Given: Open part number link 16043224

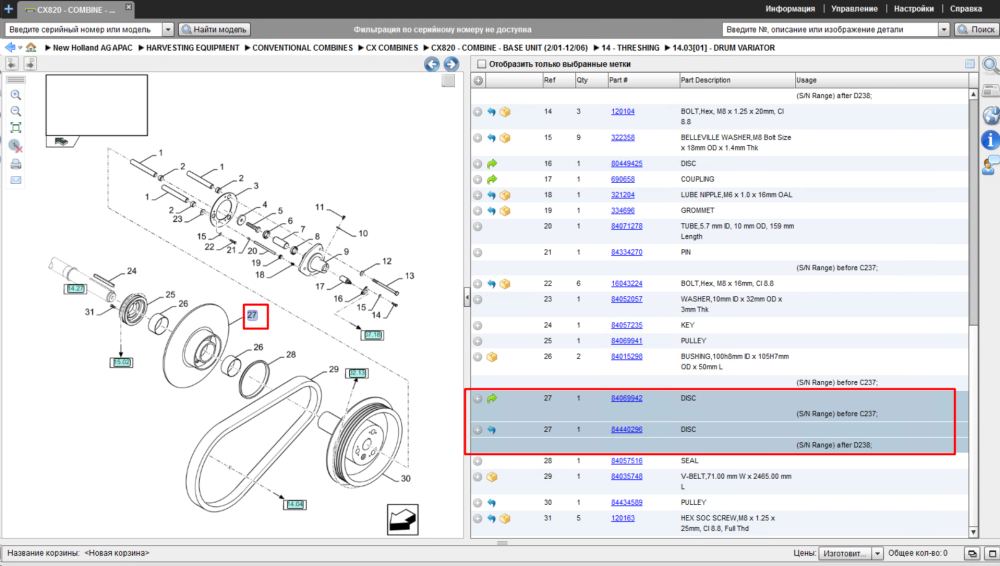Looking at the screenshot, I should pos(626,284).
